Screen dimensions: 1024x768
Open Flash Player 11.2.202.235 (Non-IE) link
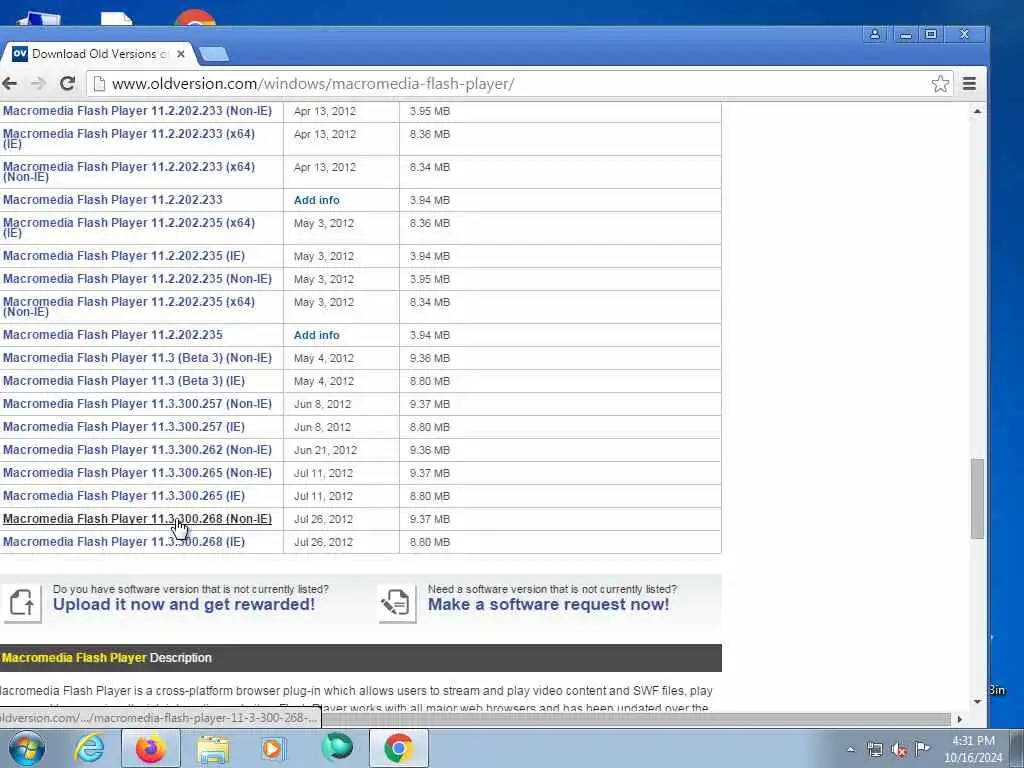(x=137, y=279)
